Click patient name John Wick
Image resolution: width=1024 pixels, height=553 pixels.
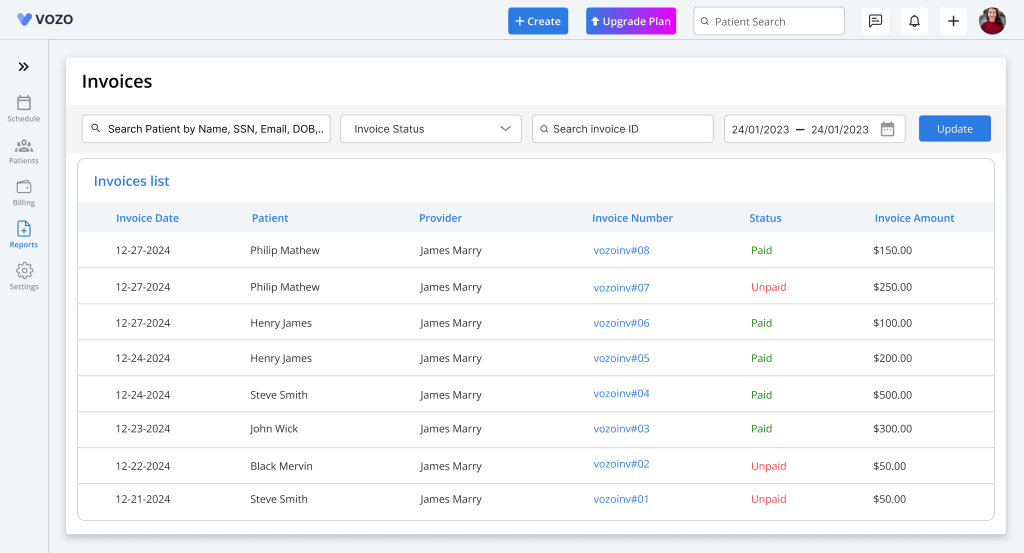274,428
